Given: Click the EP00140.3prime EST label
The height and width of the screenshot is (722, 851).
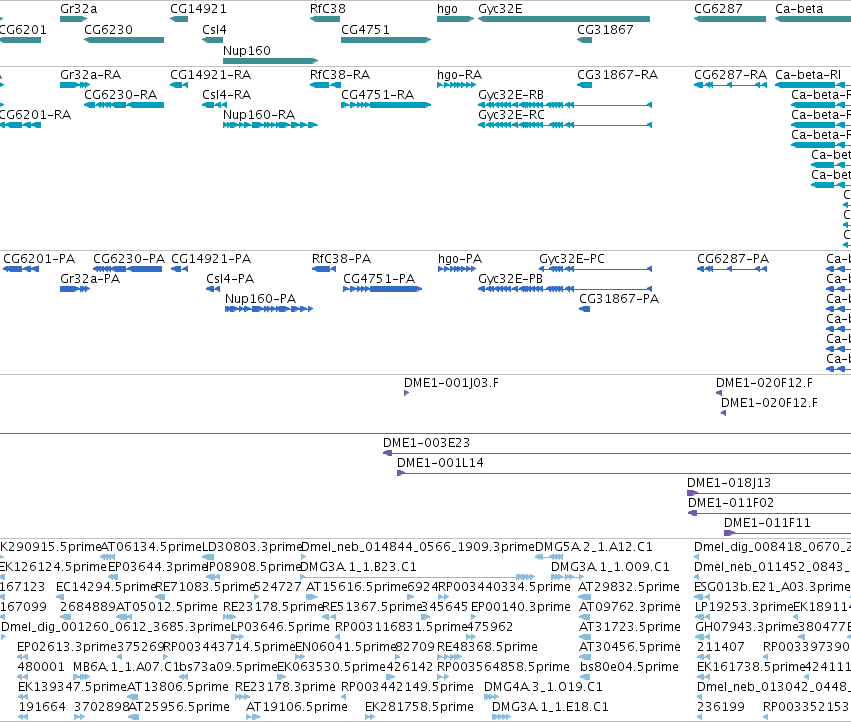Looking at the screenshot, I should (x=520, y=606).
